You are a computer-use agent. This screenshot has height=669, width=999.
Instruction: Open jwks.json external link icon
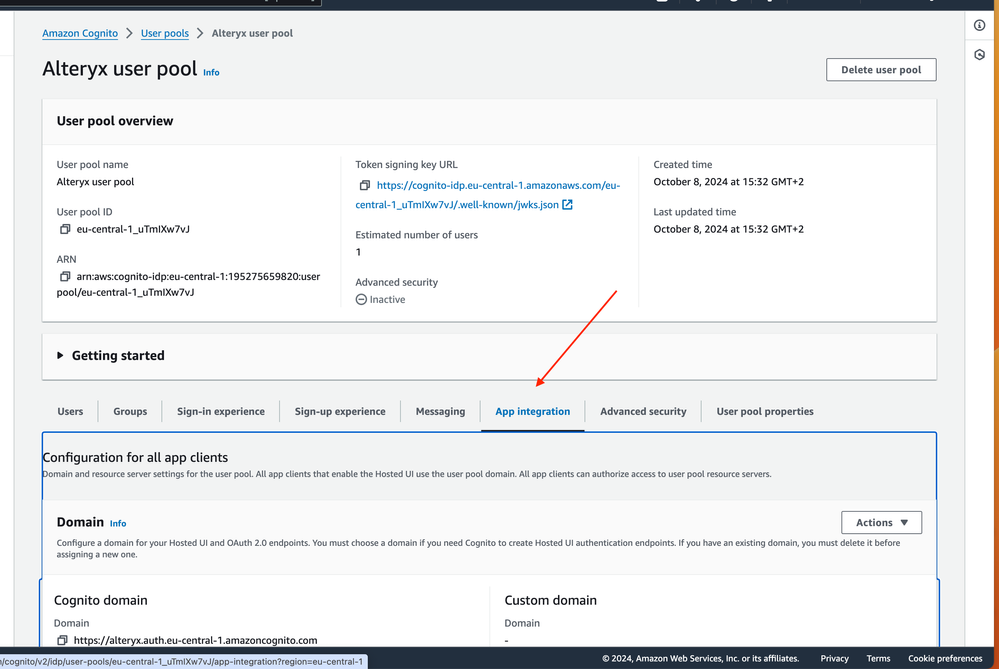click(x=567, y=205)
